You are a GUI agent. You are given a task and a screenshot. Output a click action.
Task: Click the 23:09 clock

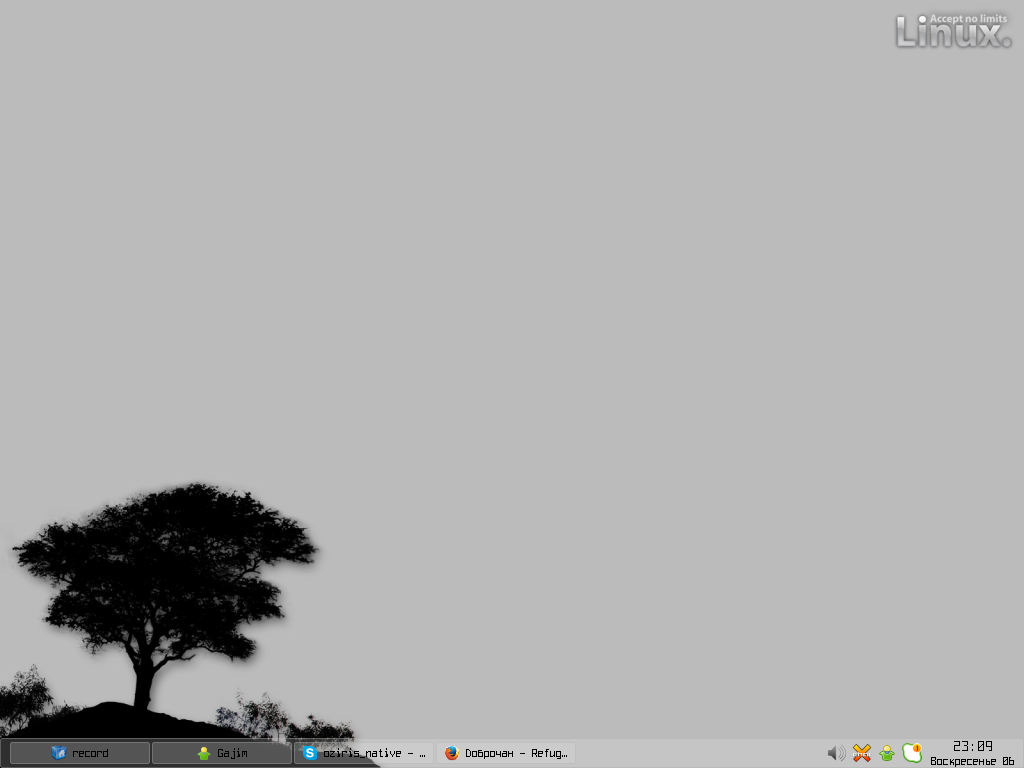point(972,746)
